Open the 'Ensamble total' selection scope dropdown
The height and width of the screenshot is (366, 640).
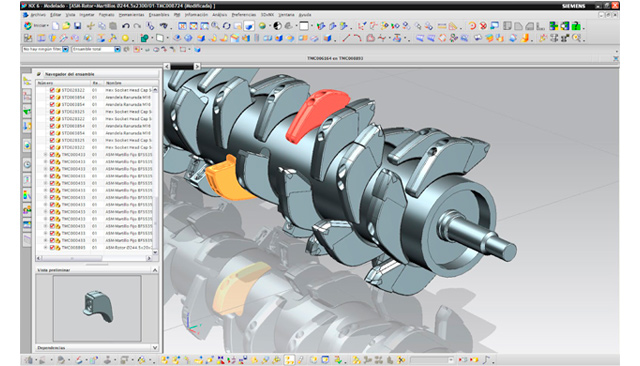pos(118,49)
